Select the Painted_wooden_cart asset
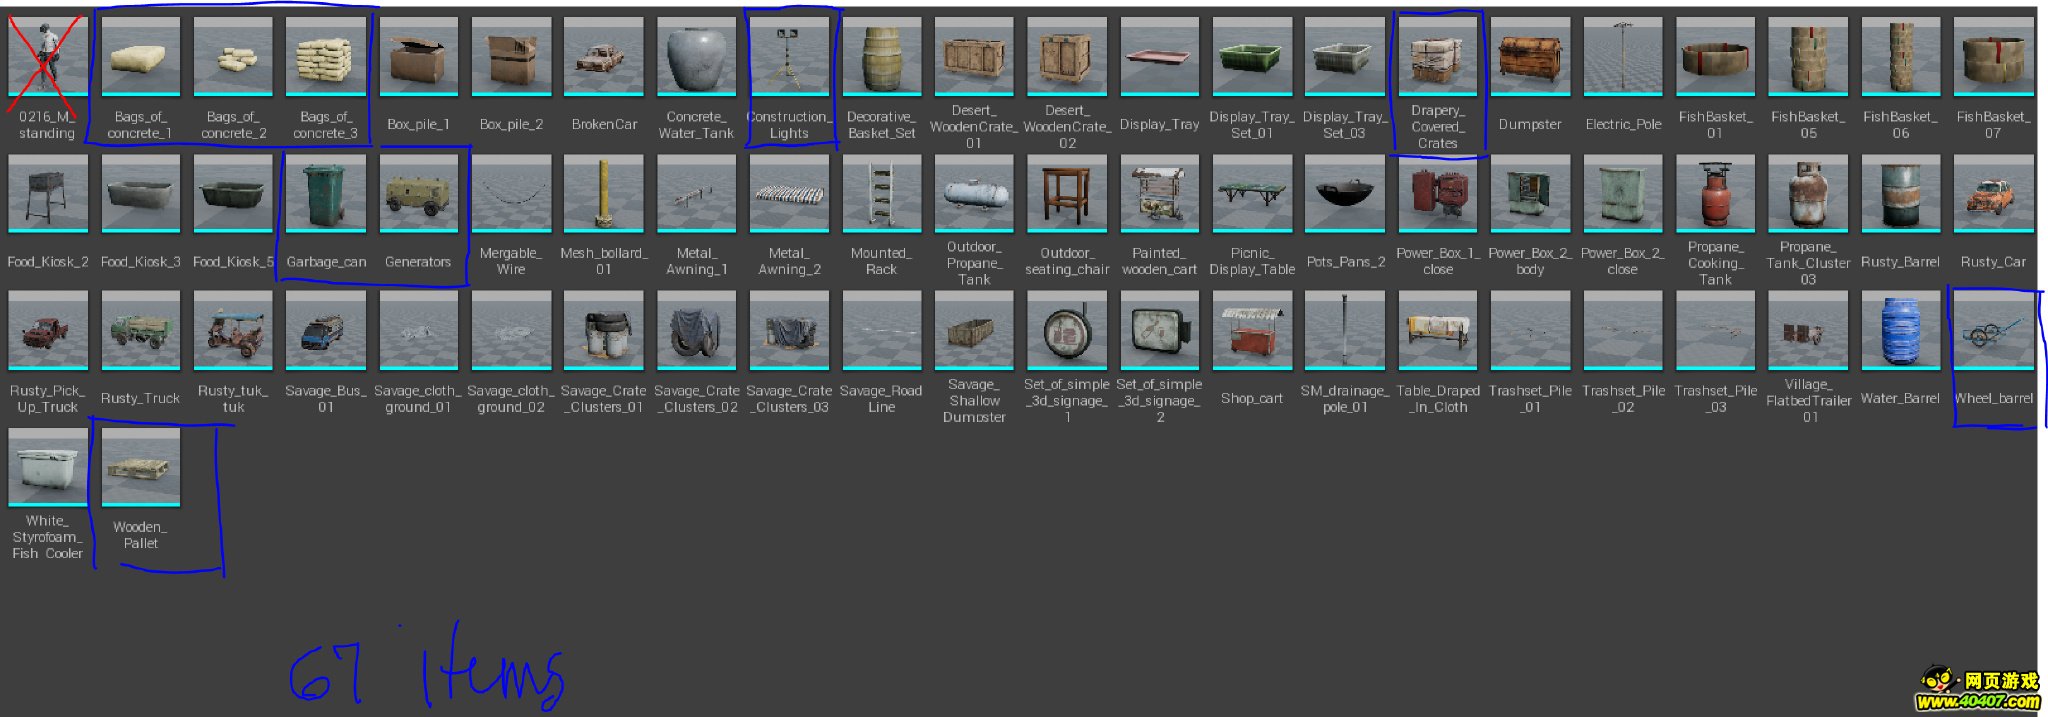 click(x=1160, y=193)
